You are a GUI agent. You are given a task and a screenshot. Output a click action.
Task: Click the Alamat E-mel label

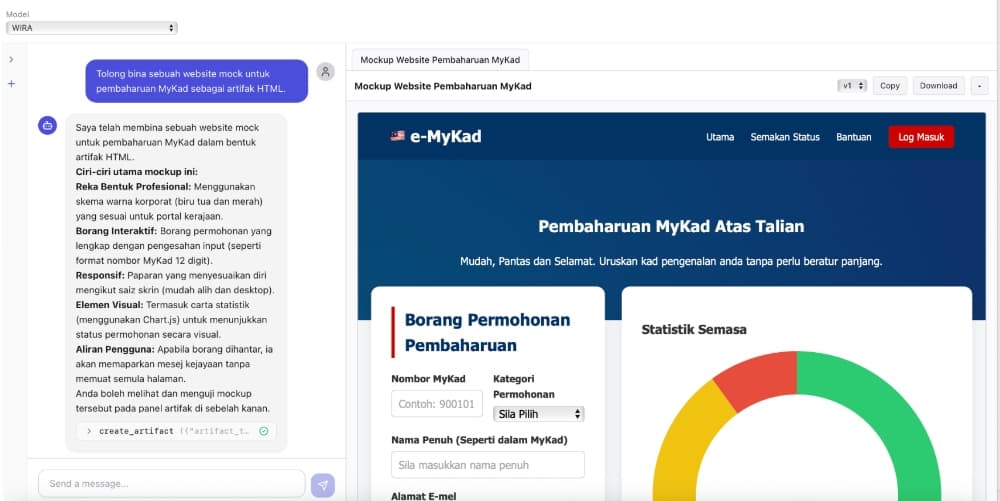point(423,496)
